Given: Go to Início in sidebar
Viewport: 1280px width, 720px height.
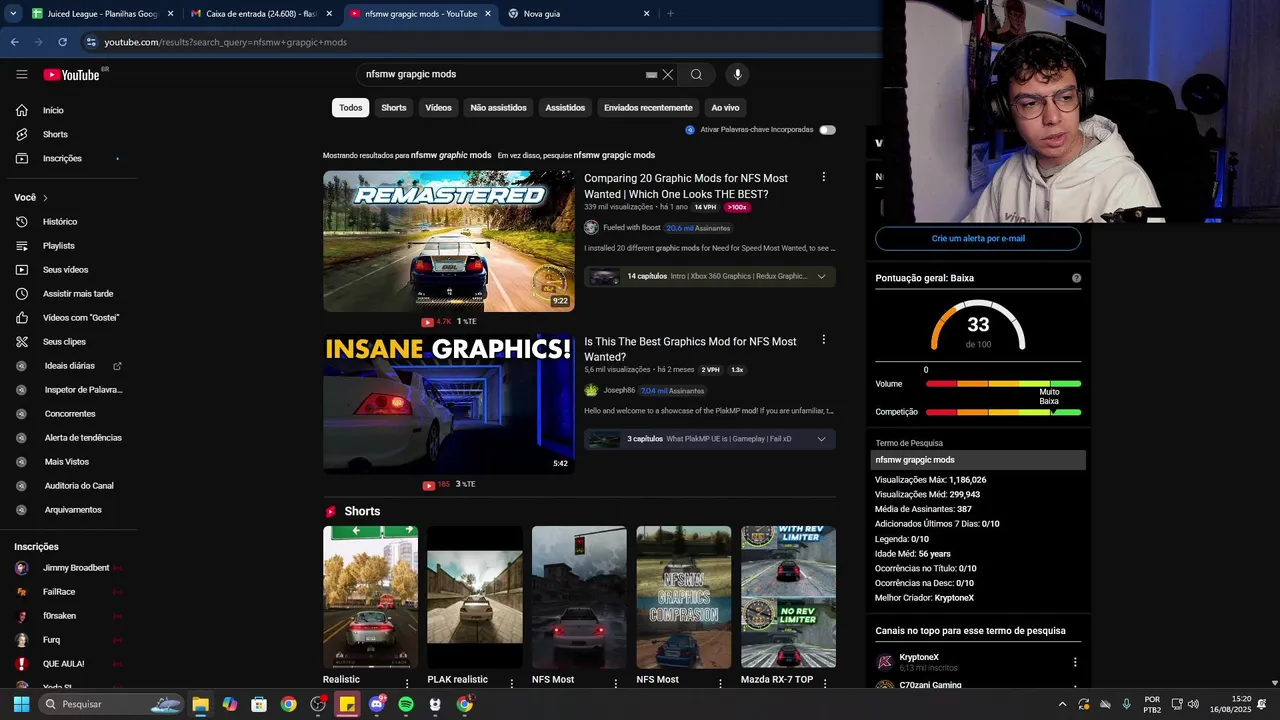Looking at the screenshot, I should pyautogui.click(x=53, y=110).
